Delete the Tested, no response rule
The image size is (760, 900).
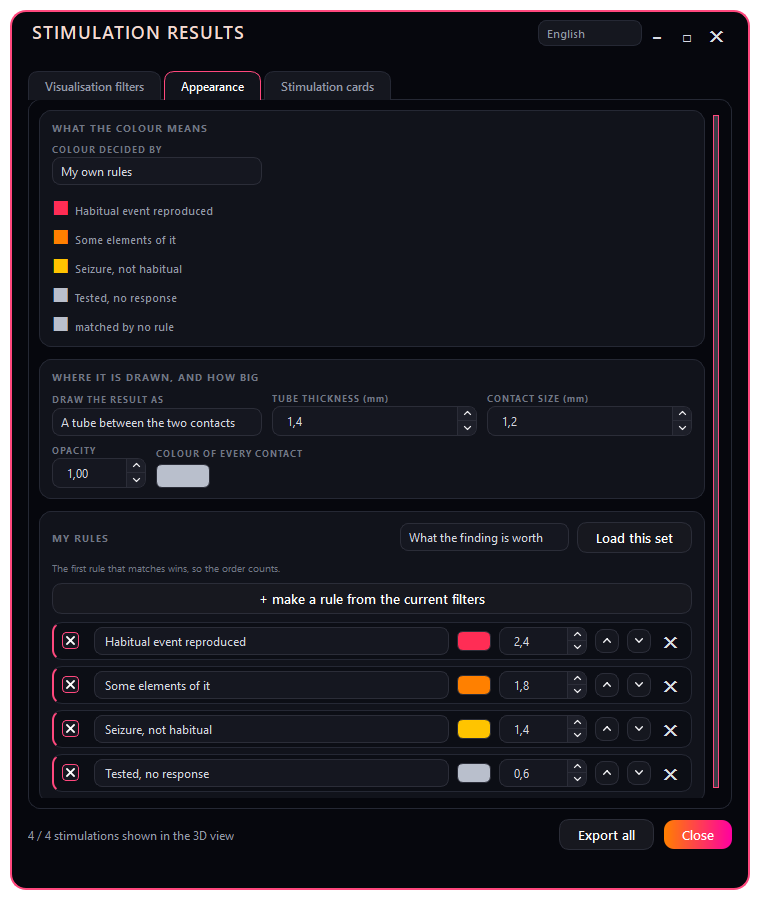pyautogui.click(x=670, y=775)
